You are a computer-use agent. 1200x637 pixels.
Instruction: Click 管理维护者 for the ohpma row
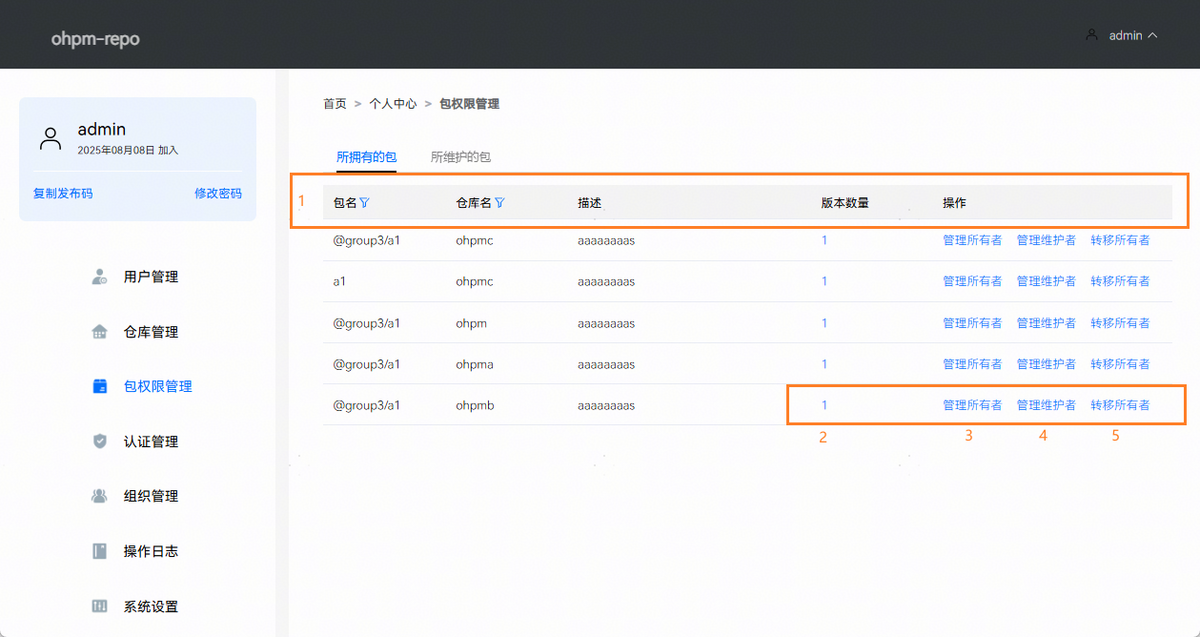point(1046,364)
